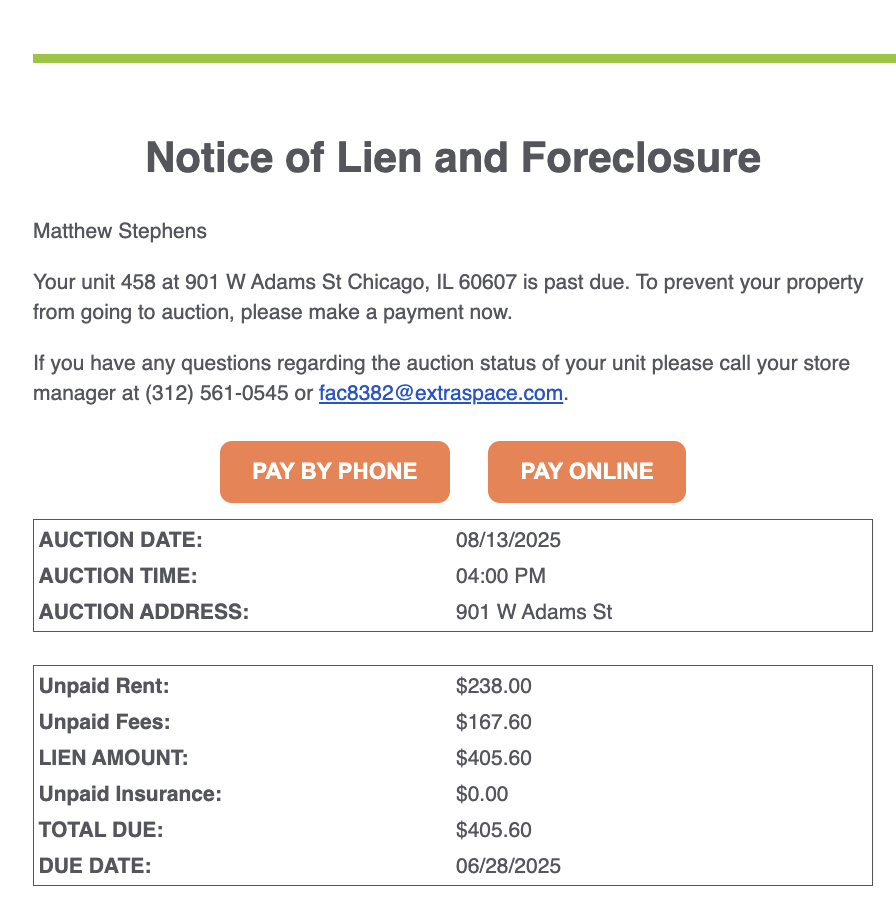Click the DUE DATE label

(x=95, y=866)
